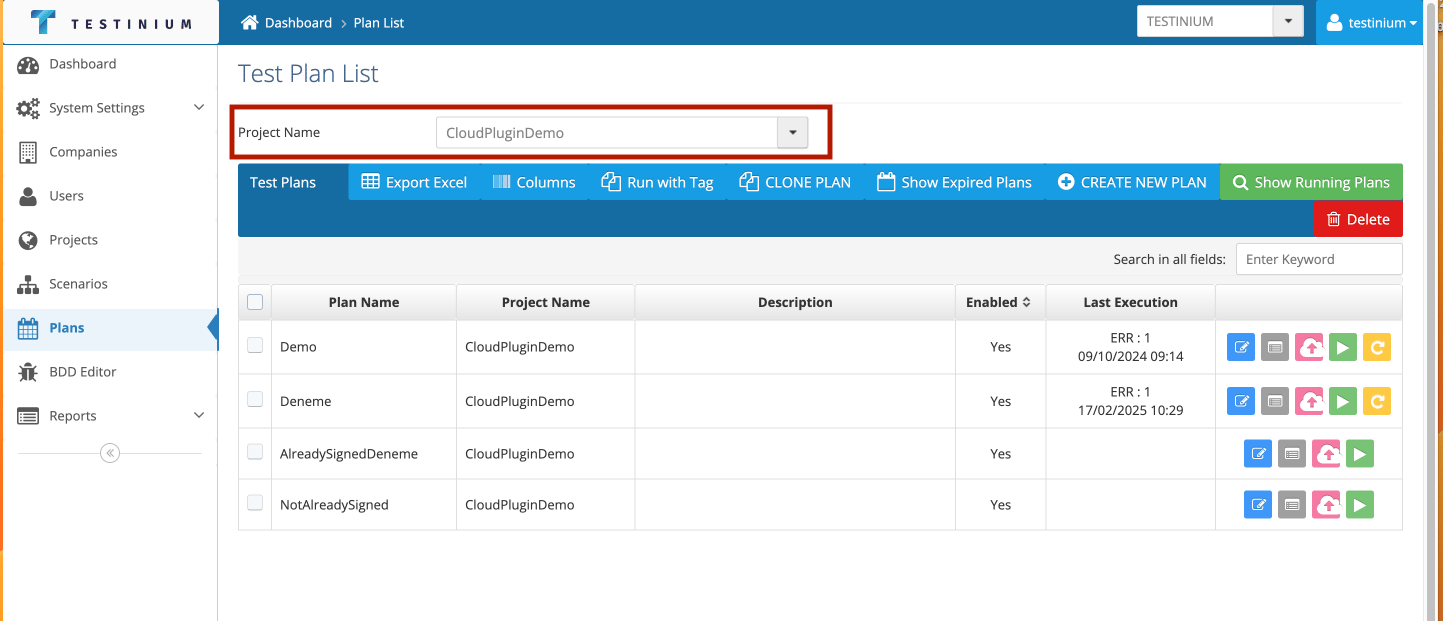Select the Test Plans tab

[x=283, y=182]
